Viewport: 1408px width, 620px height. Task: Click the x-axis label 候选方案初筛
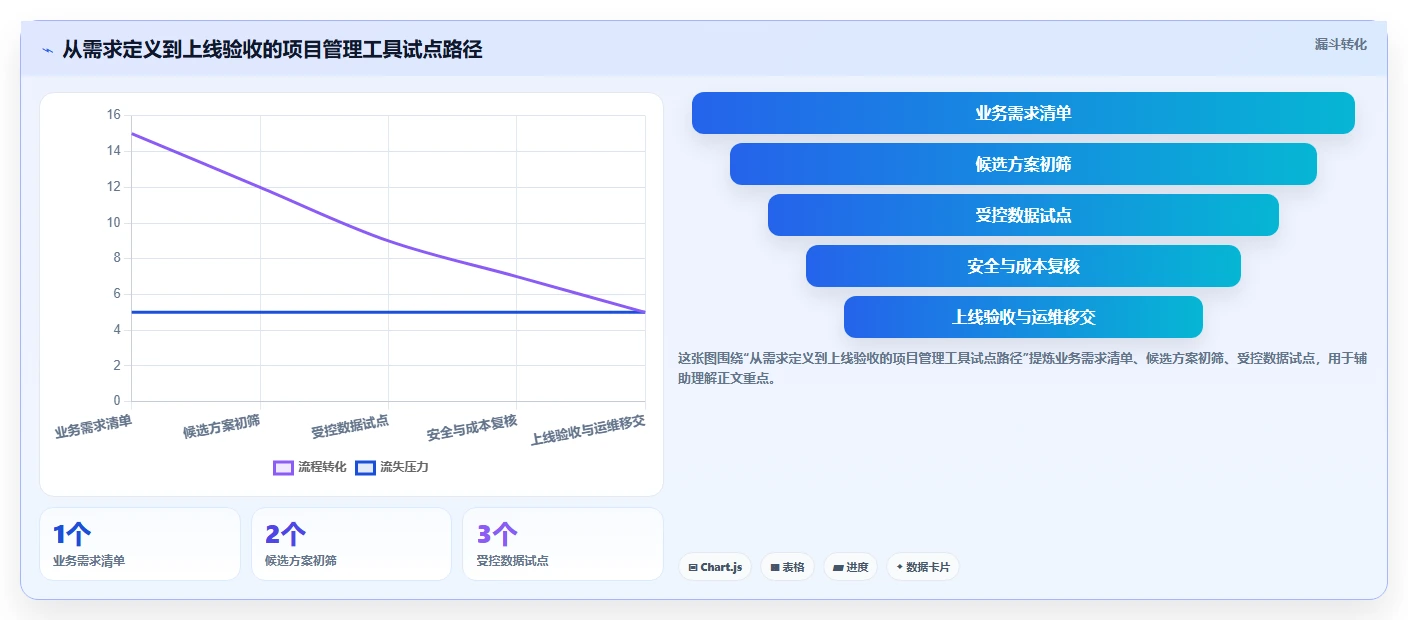[x=221, y=427]
